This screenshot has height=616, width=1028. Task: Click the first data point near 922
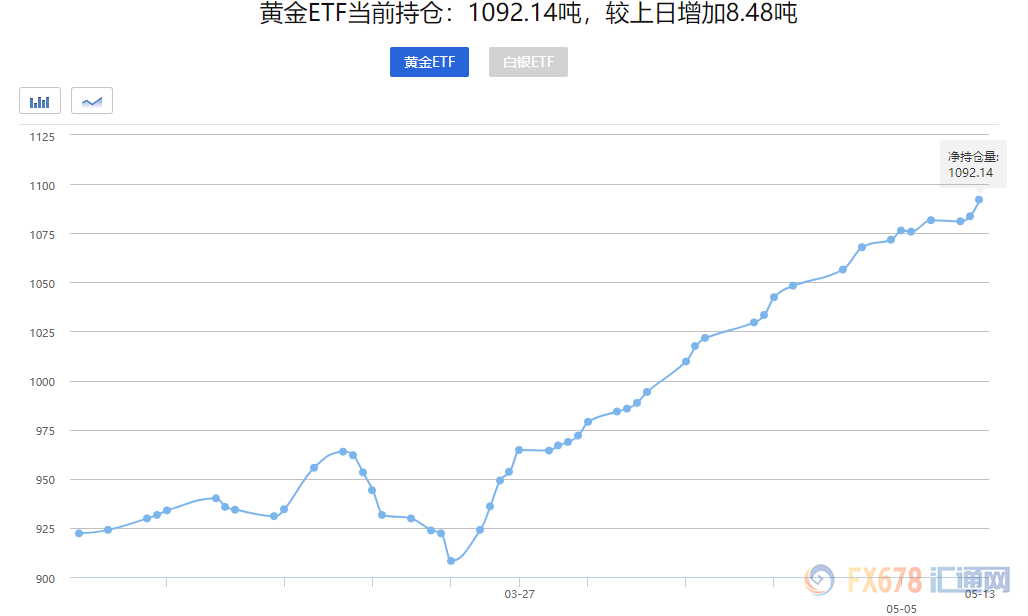point(79,533)
